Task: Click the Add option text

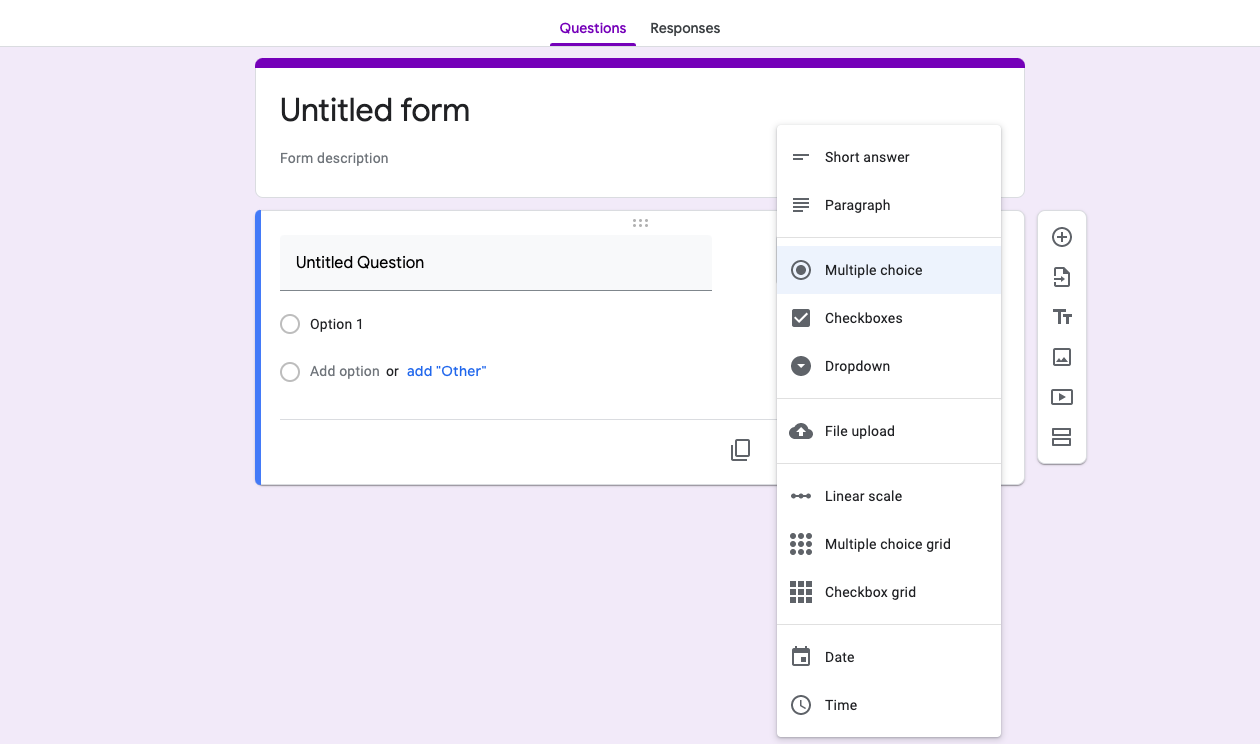Action: pos(345,371)
